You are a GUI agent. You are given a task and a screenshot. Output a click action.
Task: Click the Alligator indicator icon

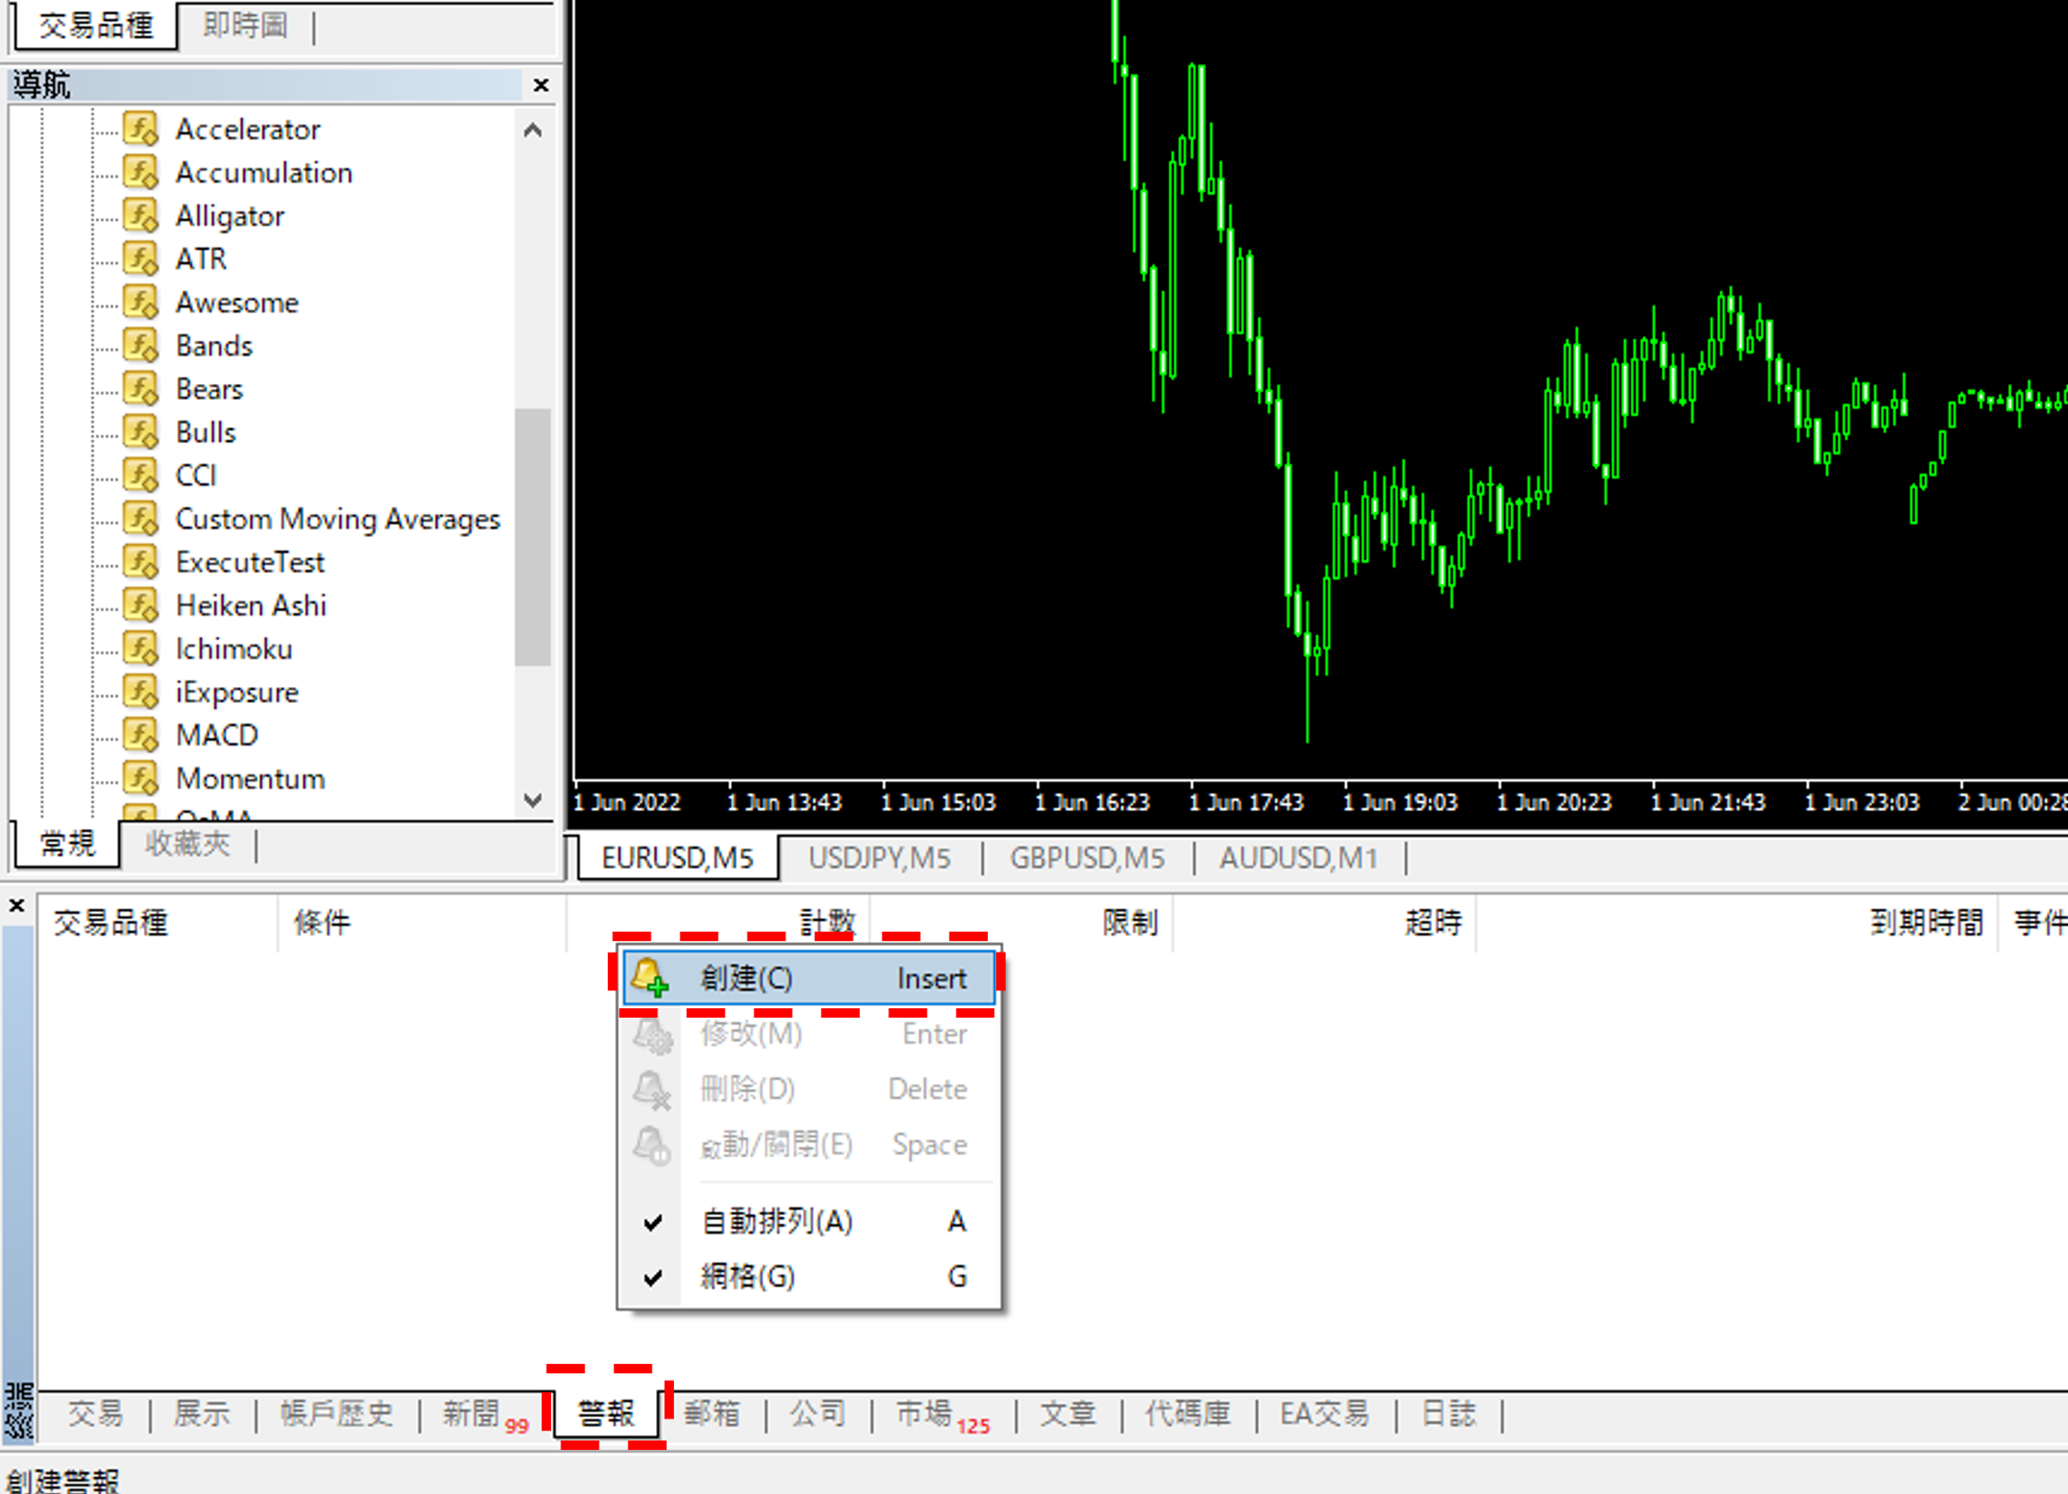click(141, 215)
